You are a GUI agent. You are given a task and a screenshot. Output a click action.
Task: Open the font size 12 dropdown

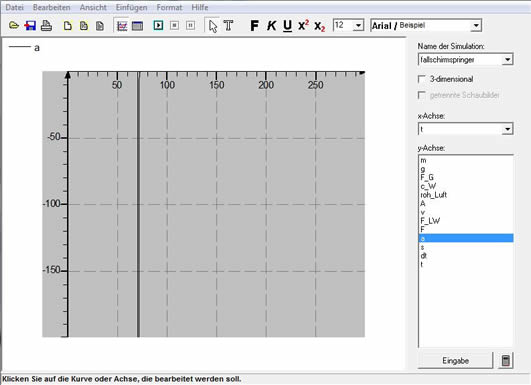(358, 25)
